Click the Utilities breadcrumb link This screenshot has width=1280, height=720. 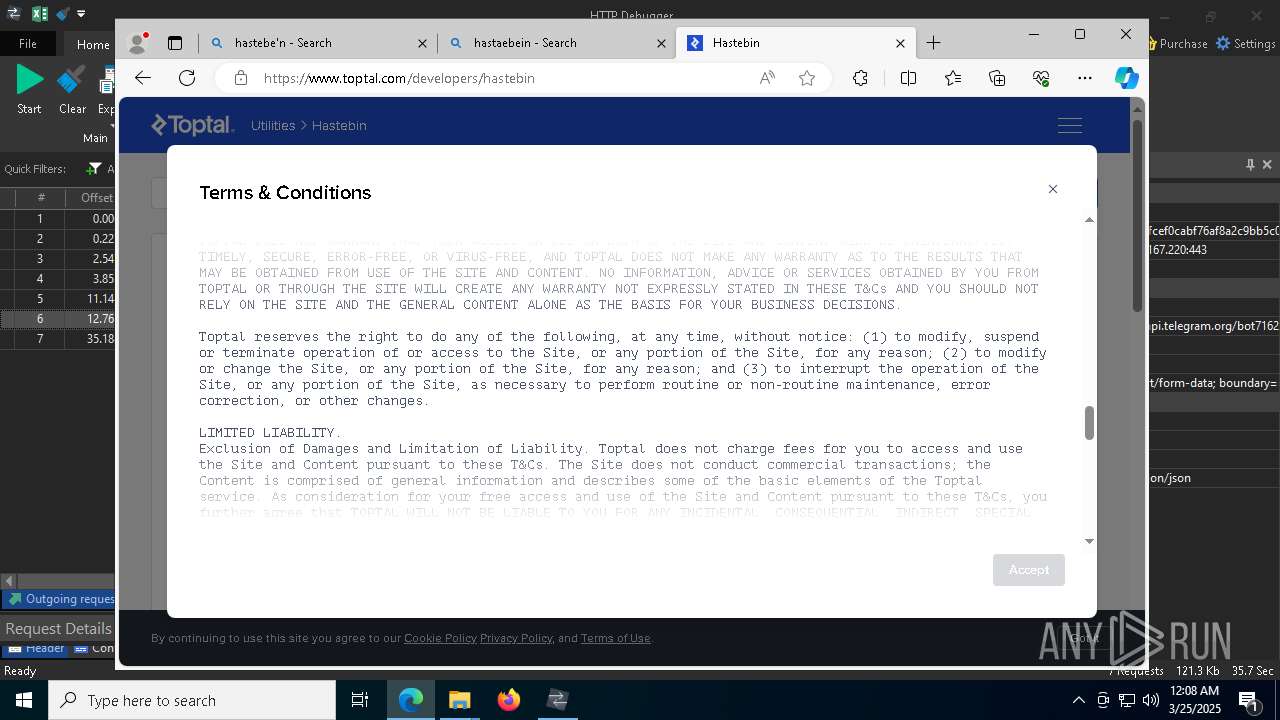[x=273, y=125]
